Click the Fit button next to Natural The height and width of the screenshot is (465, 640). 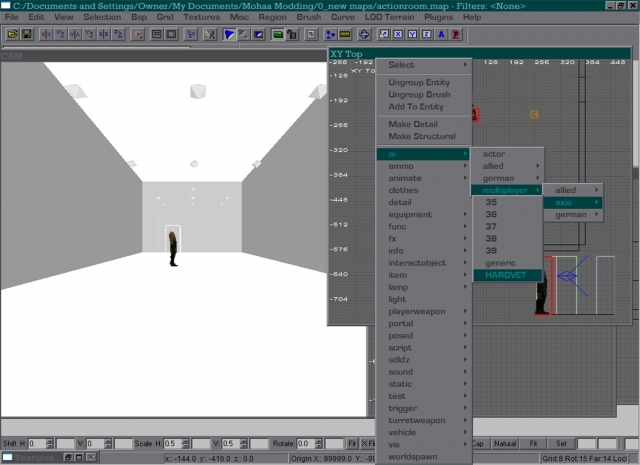(x=533, y=443)
